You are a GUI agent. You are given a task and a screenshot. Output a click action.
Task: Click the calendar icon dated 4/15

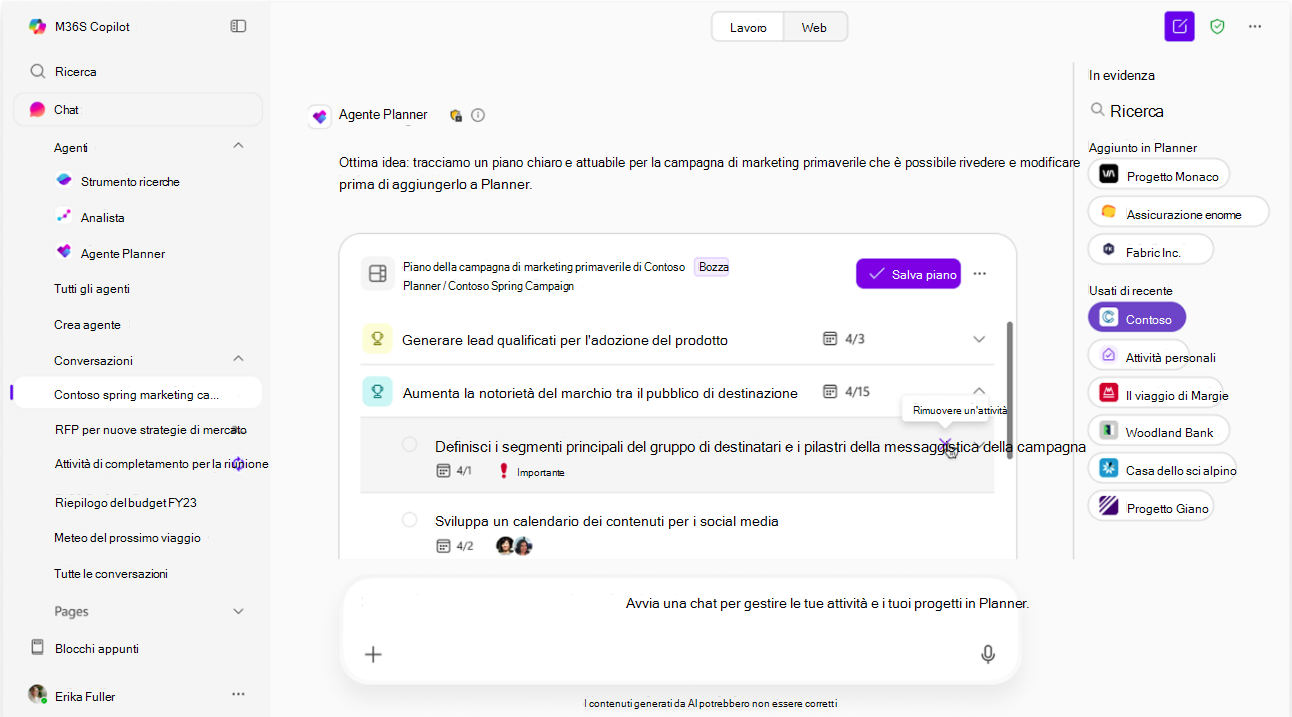(830, 391)
